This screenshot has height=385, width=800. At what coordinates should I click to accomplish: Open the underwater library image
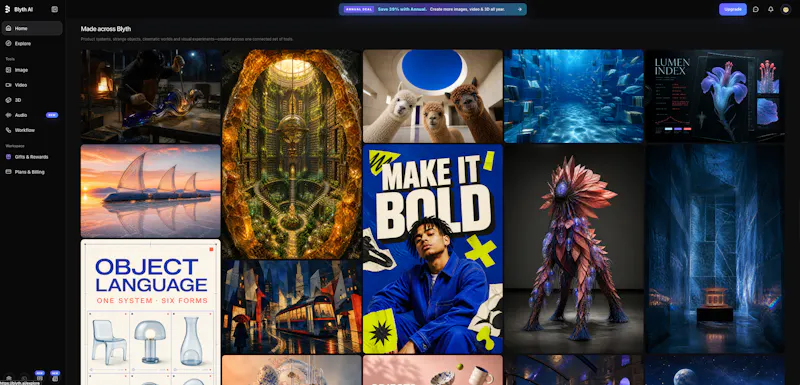[x=574, y=96]
